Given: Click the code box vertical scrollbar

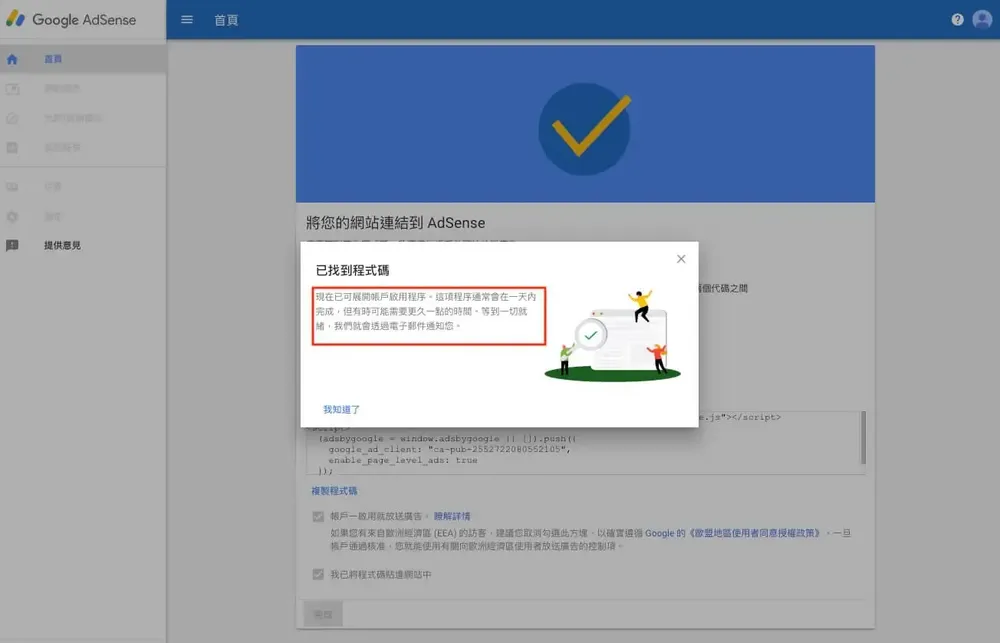Looking at the screenshot, I should coord(864,438).
